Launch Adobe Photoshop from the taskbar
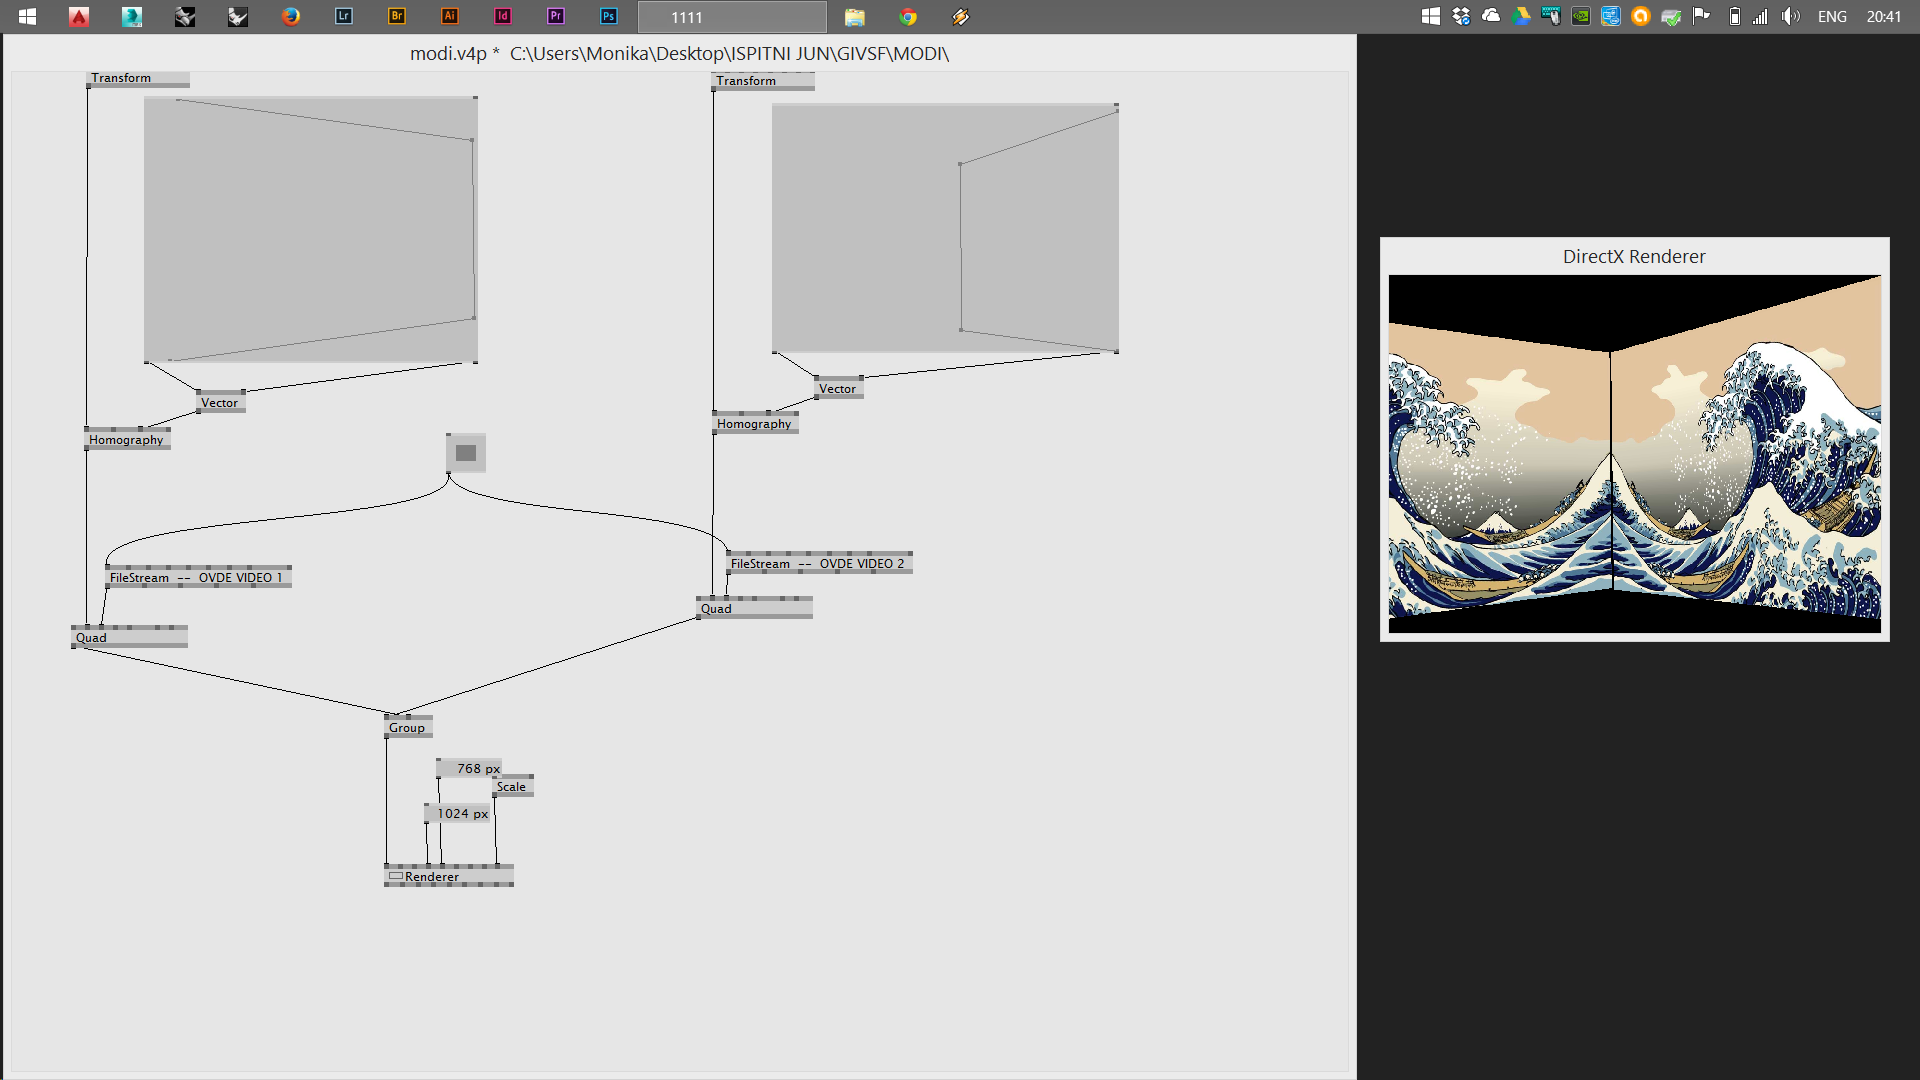Image resolution: width=1920 pixels, height=1080 pixels. (609, 16)
